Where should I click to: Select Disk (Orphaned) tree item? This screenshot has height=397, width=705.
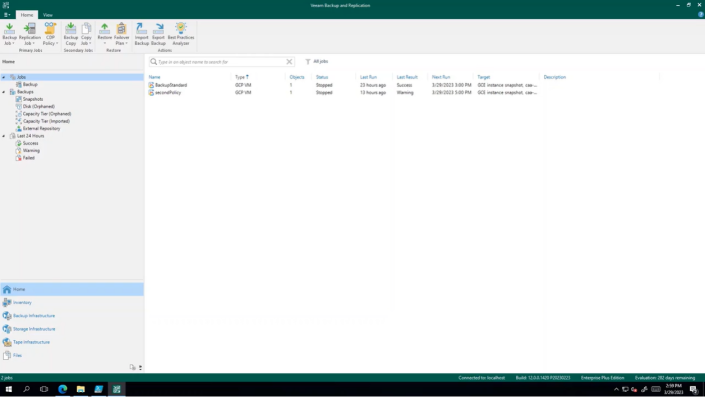click(39, 107)
